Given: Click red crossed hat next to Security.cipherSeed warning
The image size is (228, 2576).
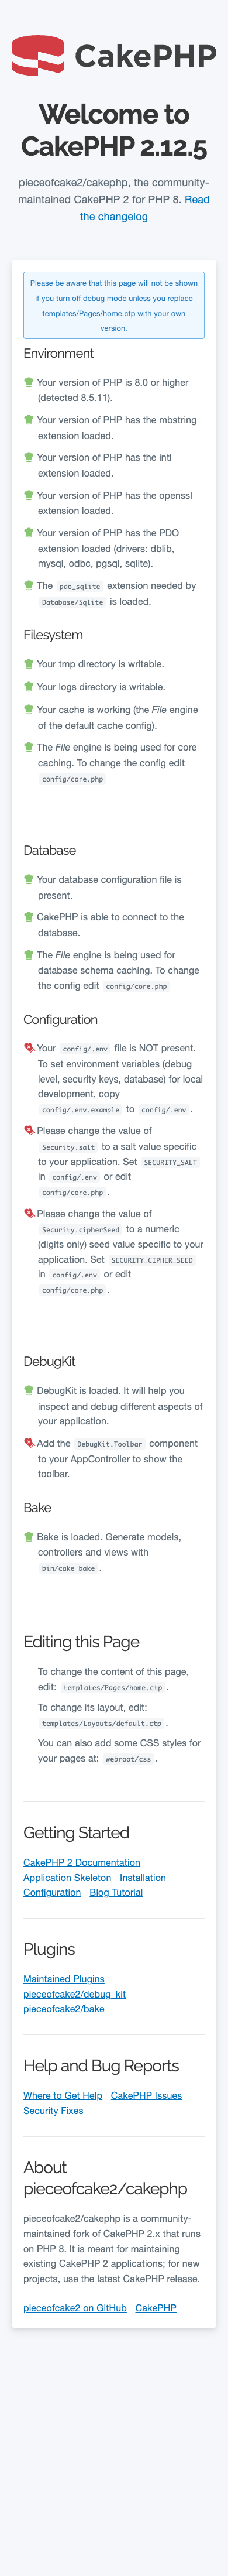Looking at the screenshot, I should (29, 1213).
